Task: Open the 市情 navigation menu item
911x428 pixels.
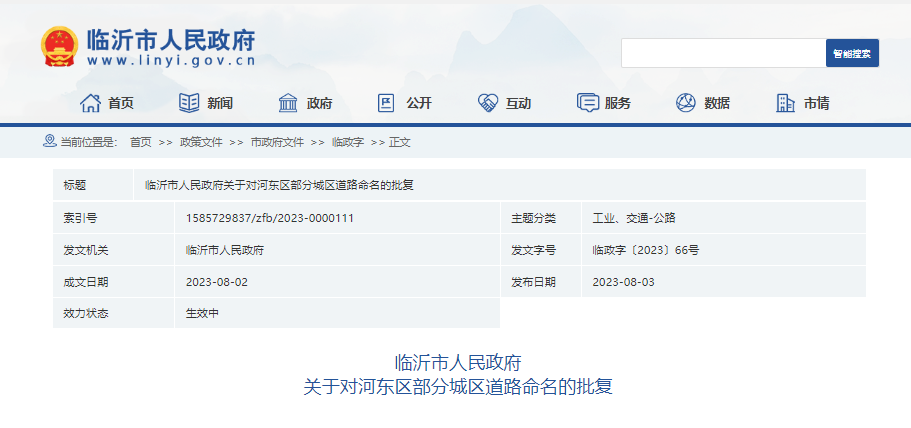Action: point(816,104)
